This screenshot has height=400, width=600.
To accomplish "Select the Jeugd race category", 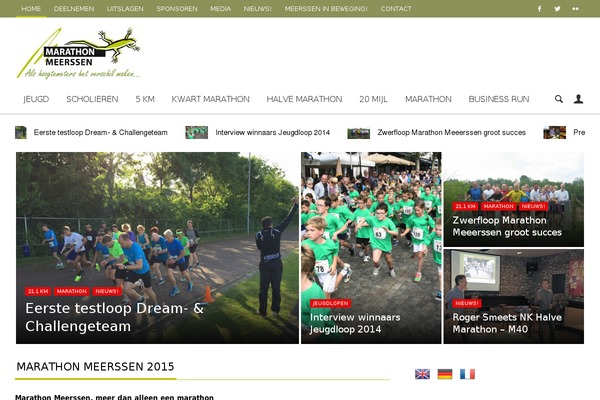I will [x=36, y=99].
